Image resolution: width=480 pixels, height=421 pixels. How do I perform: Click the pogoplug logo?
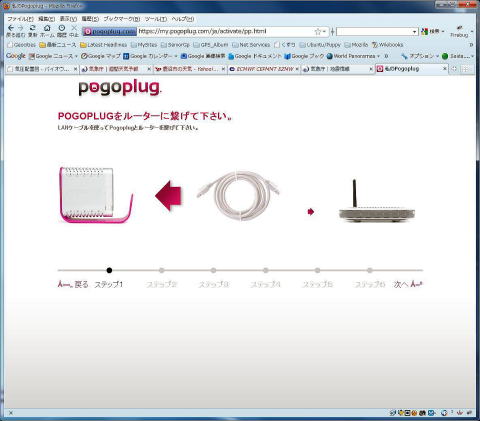coord(120,88)
